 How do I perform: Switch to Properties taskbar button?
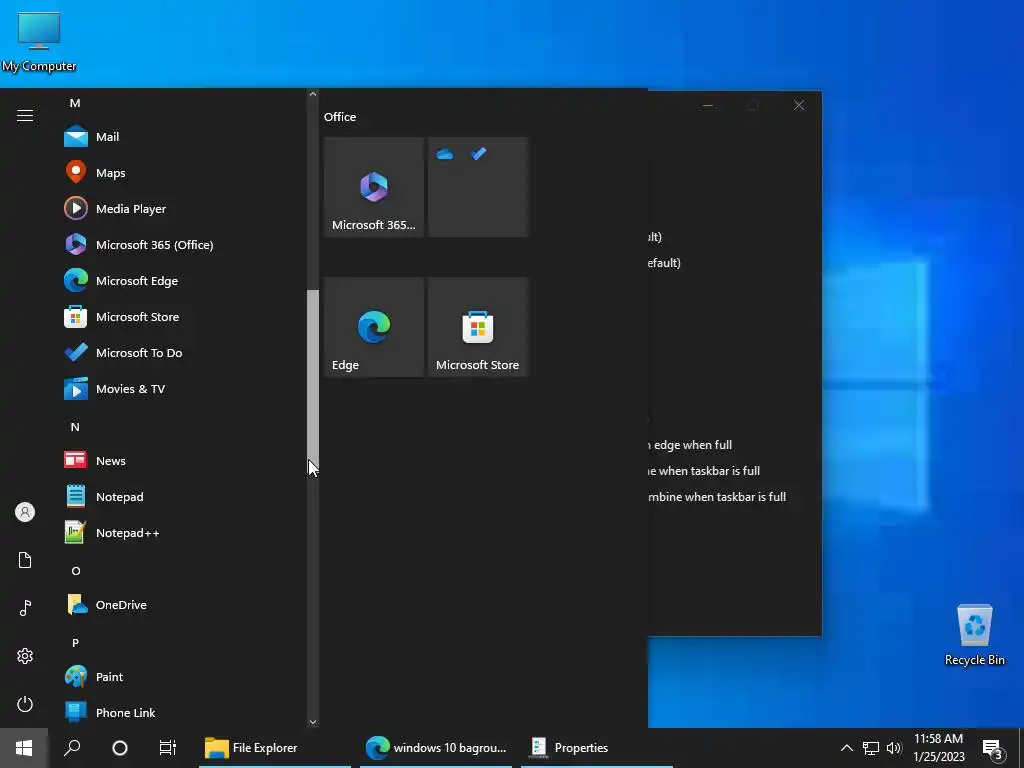pos(597,748)
